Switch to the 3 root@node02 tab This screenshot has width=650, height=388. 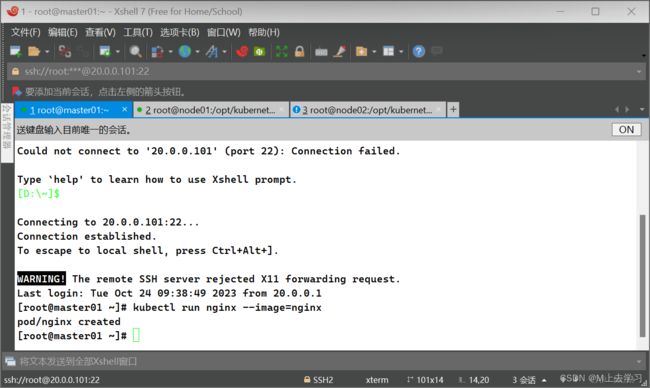(368, 110)
